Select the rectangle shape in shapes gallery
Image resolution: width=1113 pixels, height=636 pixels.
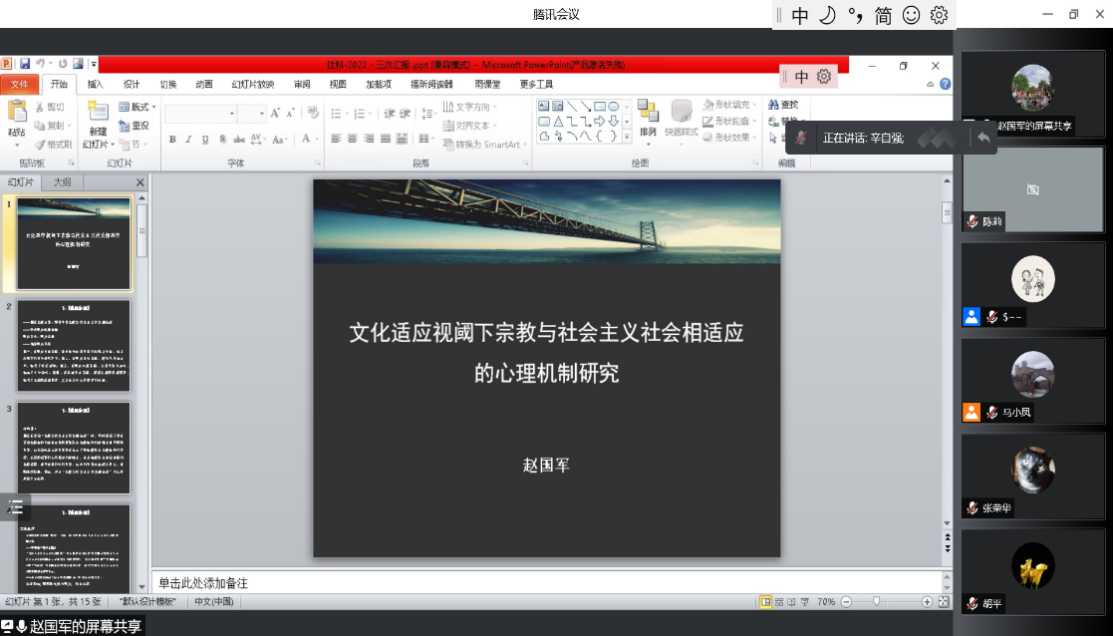click(600, 106)
